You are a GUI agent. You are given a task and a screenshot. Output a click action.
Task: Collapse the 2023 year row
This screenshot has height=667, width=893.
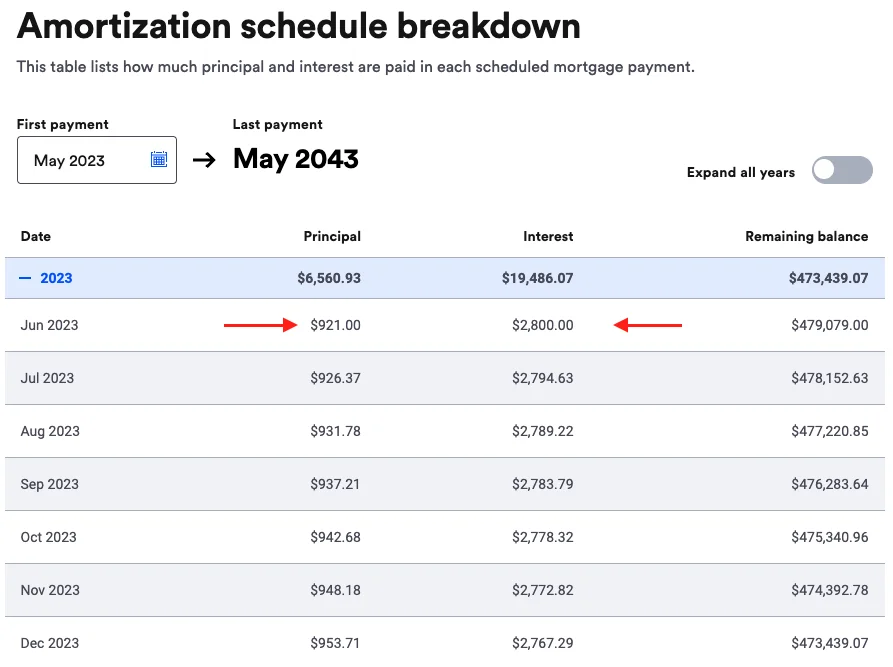[56, 278]
